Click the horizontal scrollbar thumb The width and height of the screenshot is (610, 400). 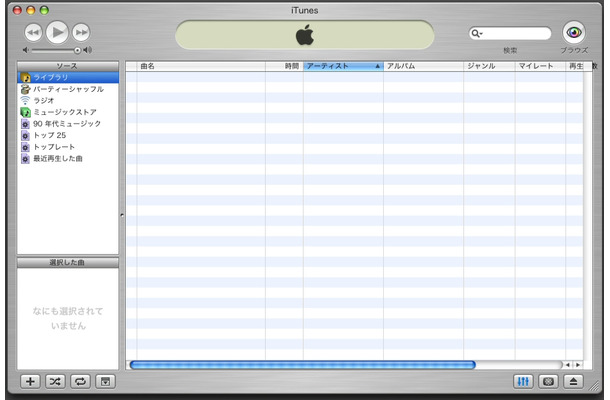(x=303, y=365)
